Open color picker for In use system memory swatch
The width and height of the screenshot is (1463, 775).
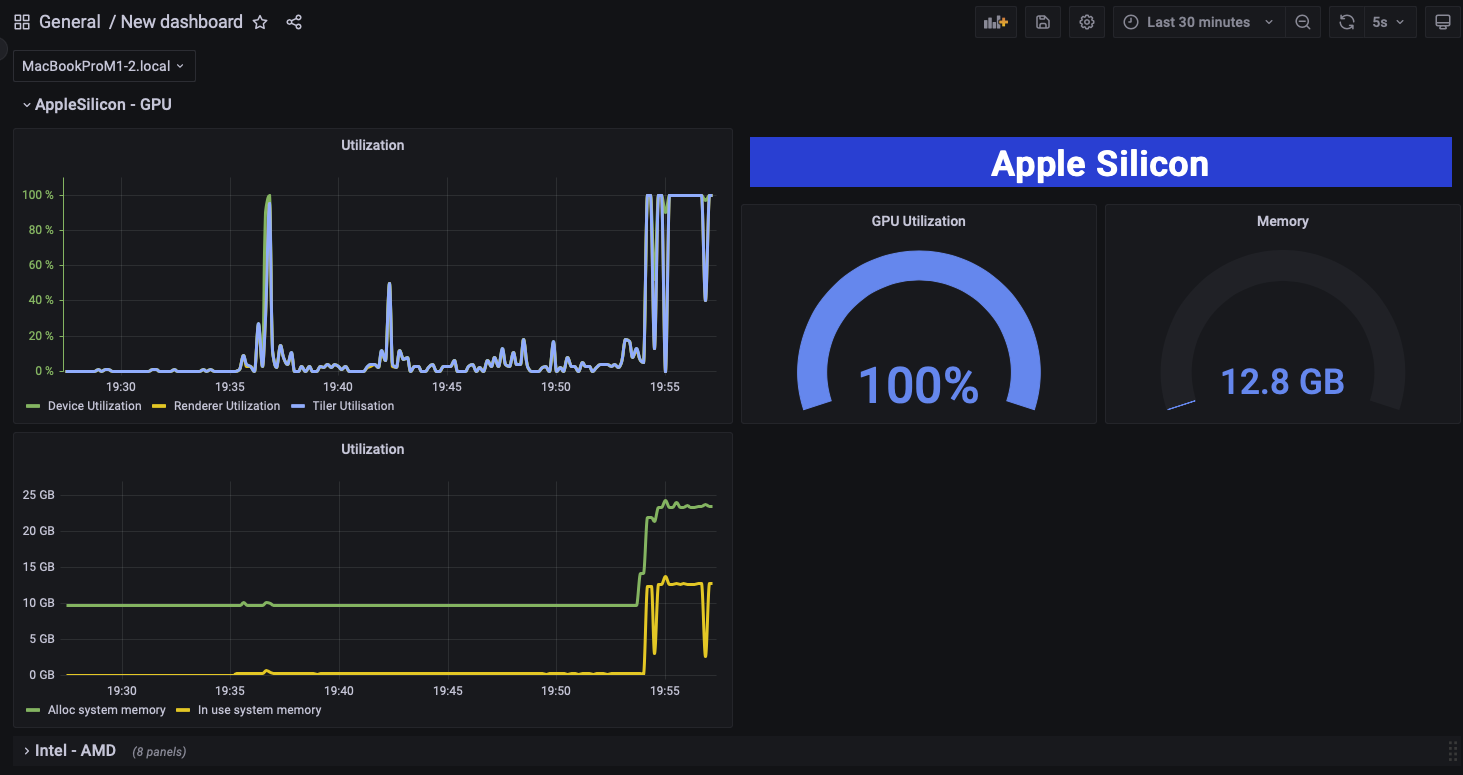pyautogui.click(x=182, y=710)
